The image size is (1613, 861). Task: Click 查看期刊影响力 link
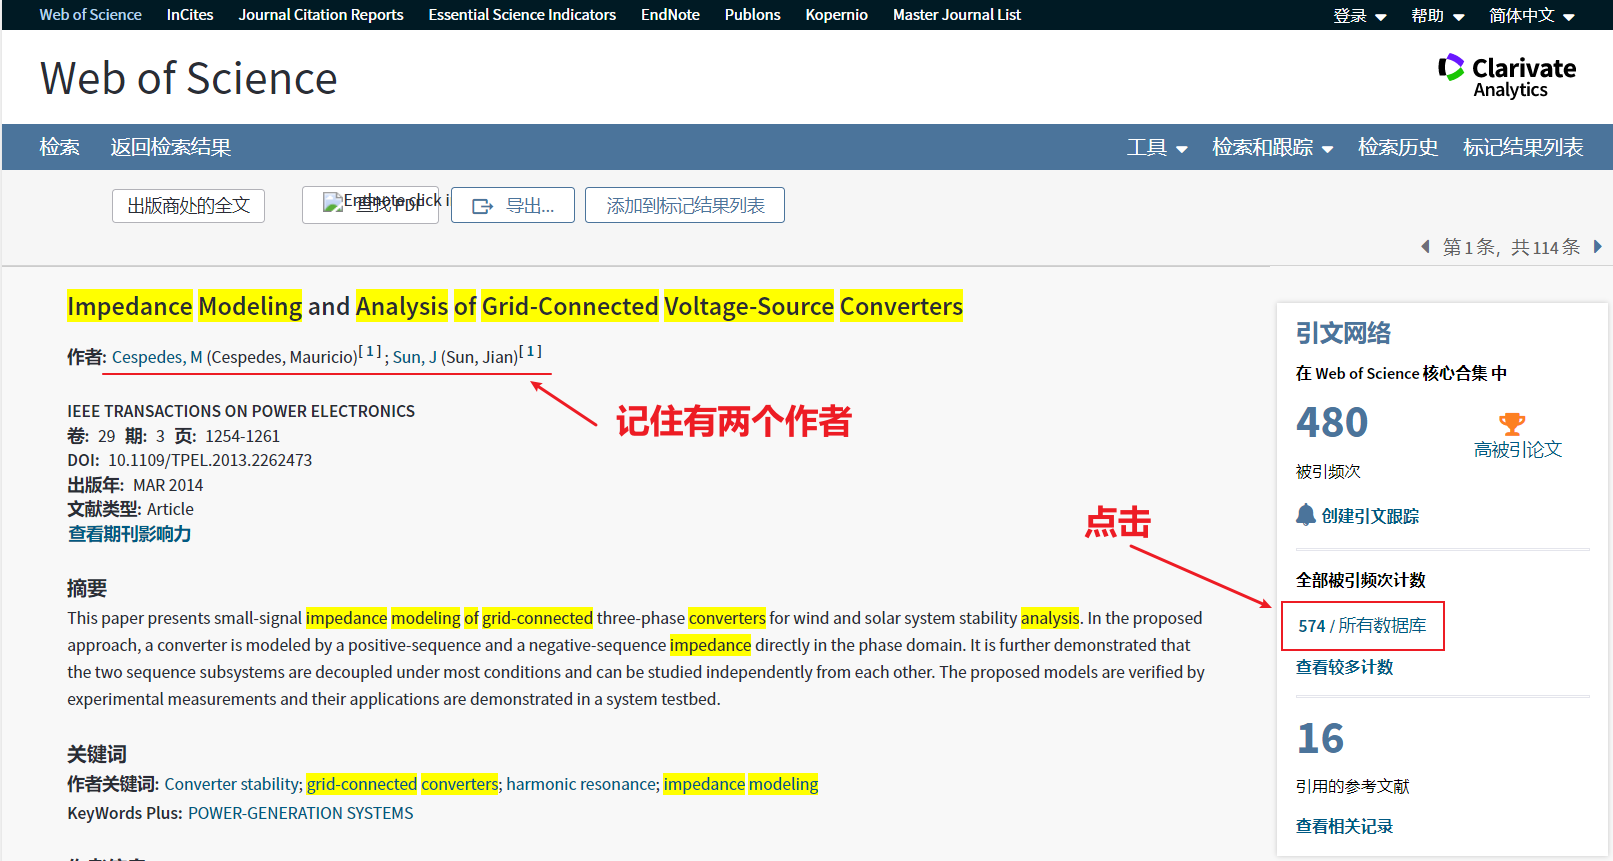[129, 534]
